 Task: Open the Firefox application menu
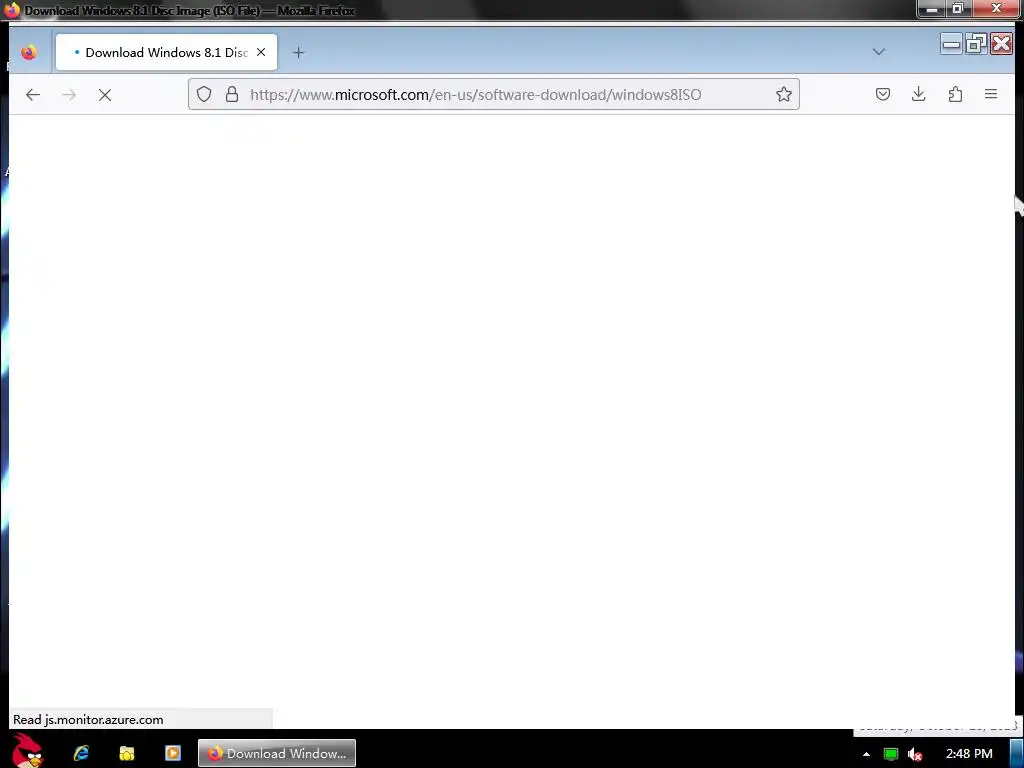pyautogui.click(x=991, y=94)
